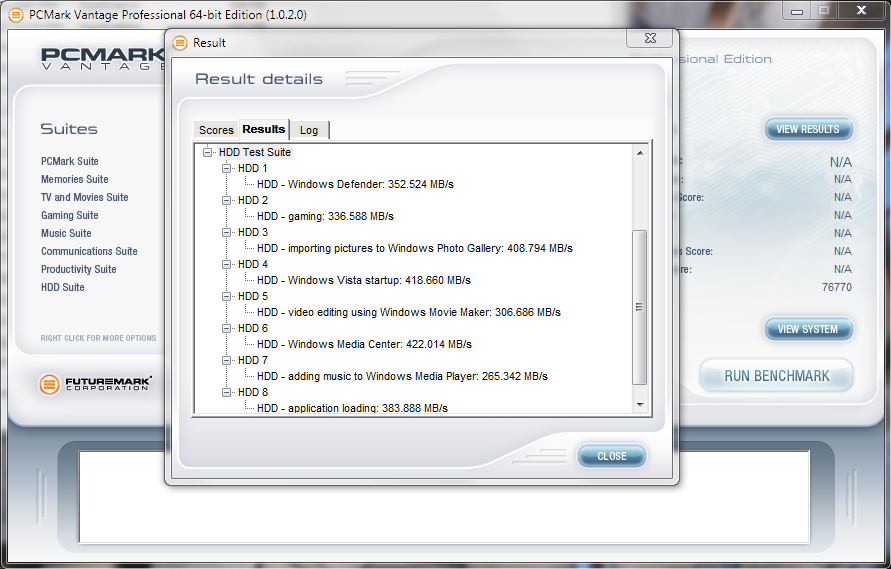The image size is (891, 569).
Task: Collapse the HDD Test Suite node
Action: [208, 152]
